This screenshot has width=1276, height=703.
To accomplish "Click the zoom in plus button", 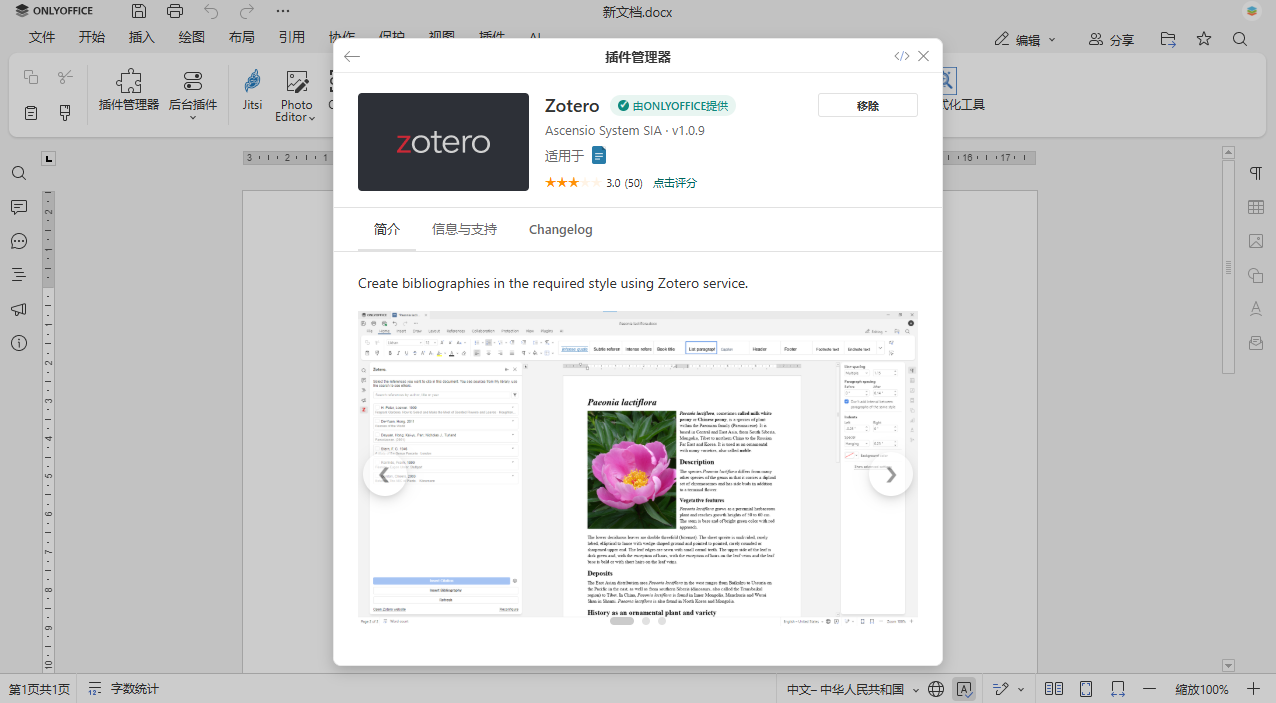I will pyautogui.click(x=1253, y=689).
